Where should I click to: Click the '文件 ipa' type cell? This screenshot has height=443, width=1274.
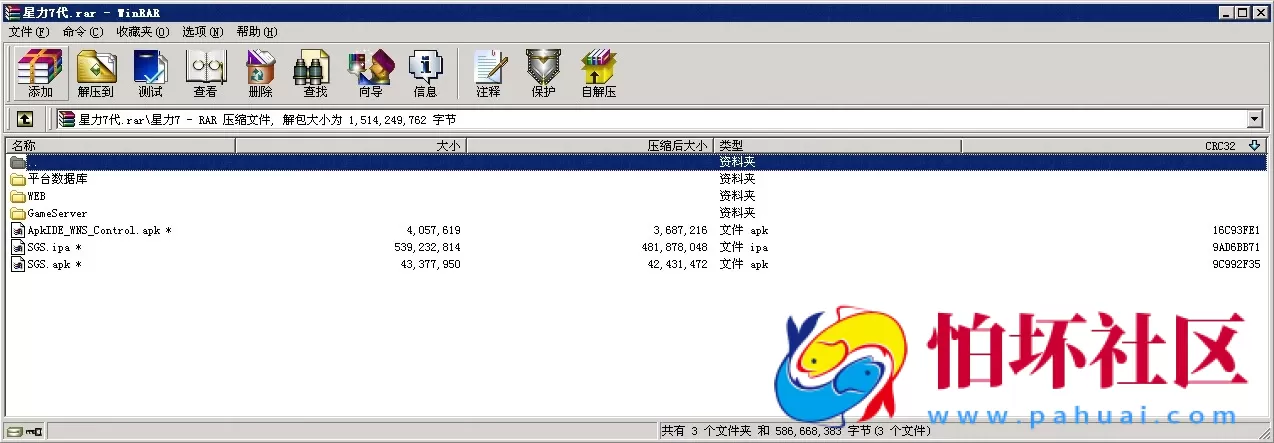(744, 247)
